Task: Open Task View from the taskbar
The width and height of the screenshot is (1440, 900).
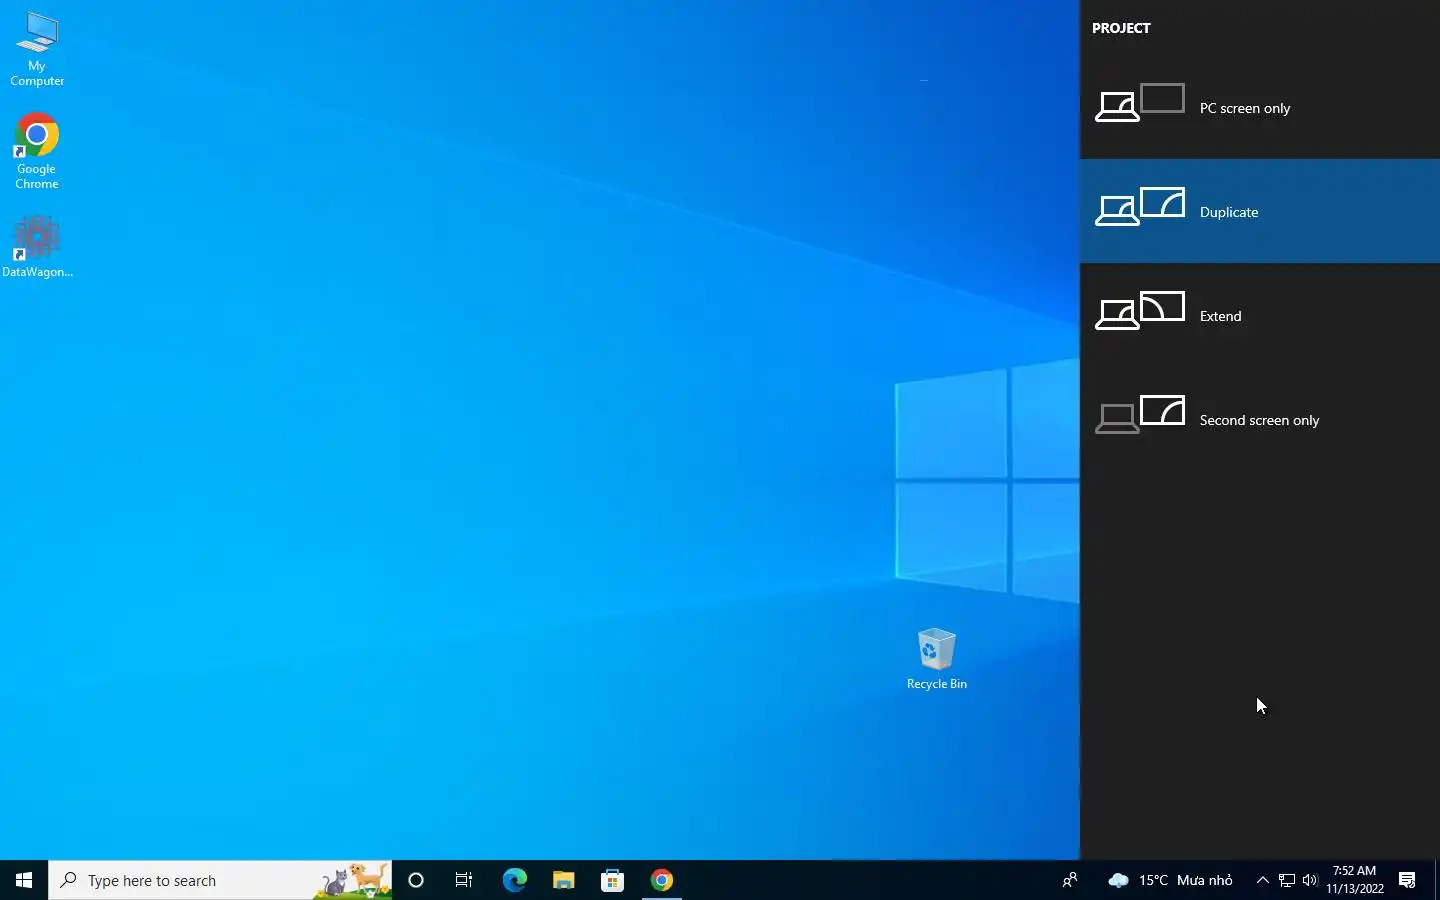Action: (464, 880)
